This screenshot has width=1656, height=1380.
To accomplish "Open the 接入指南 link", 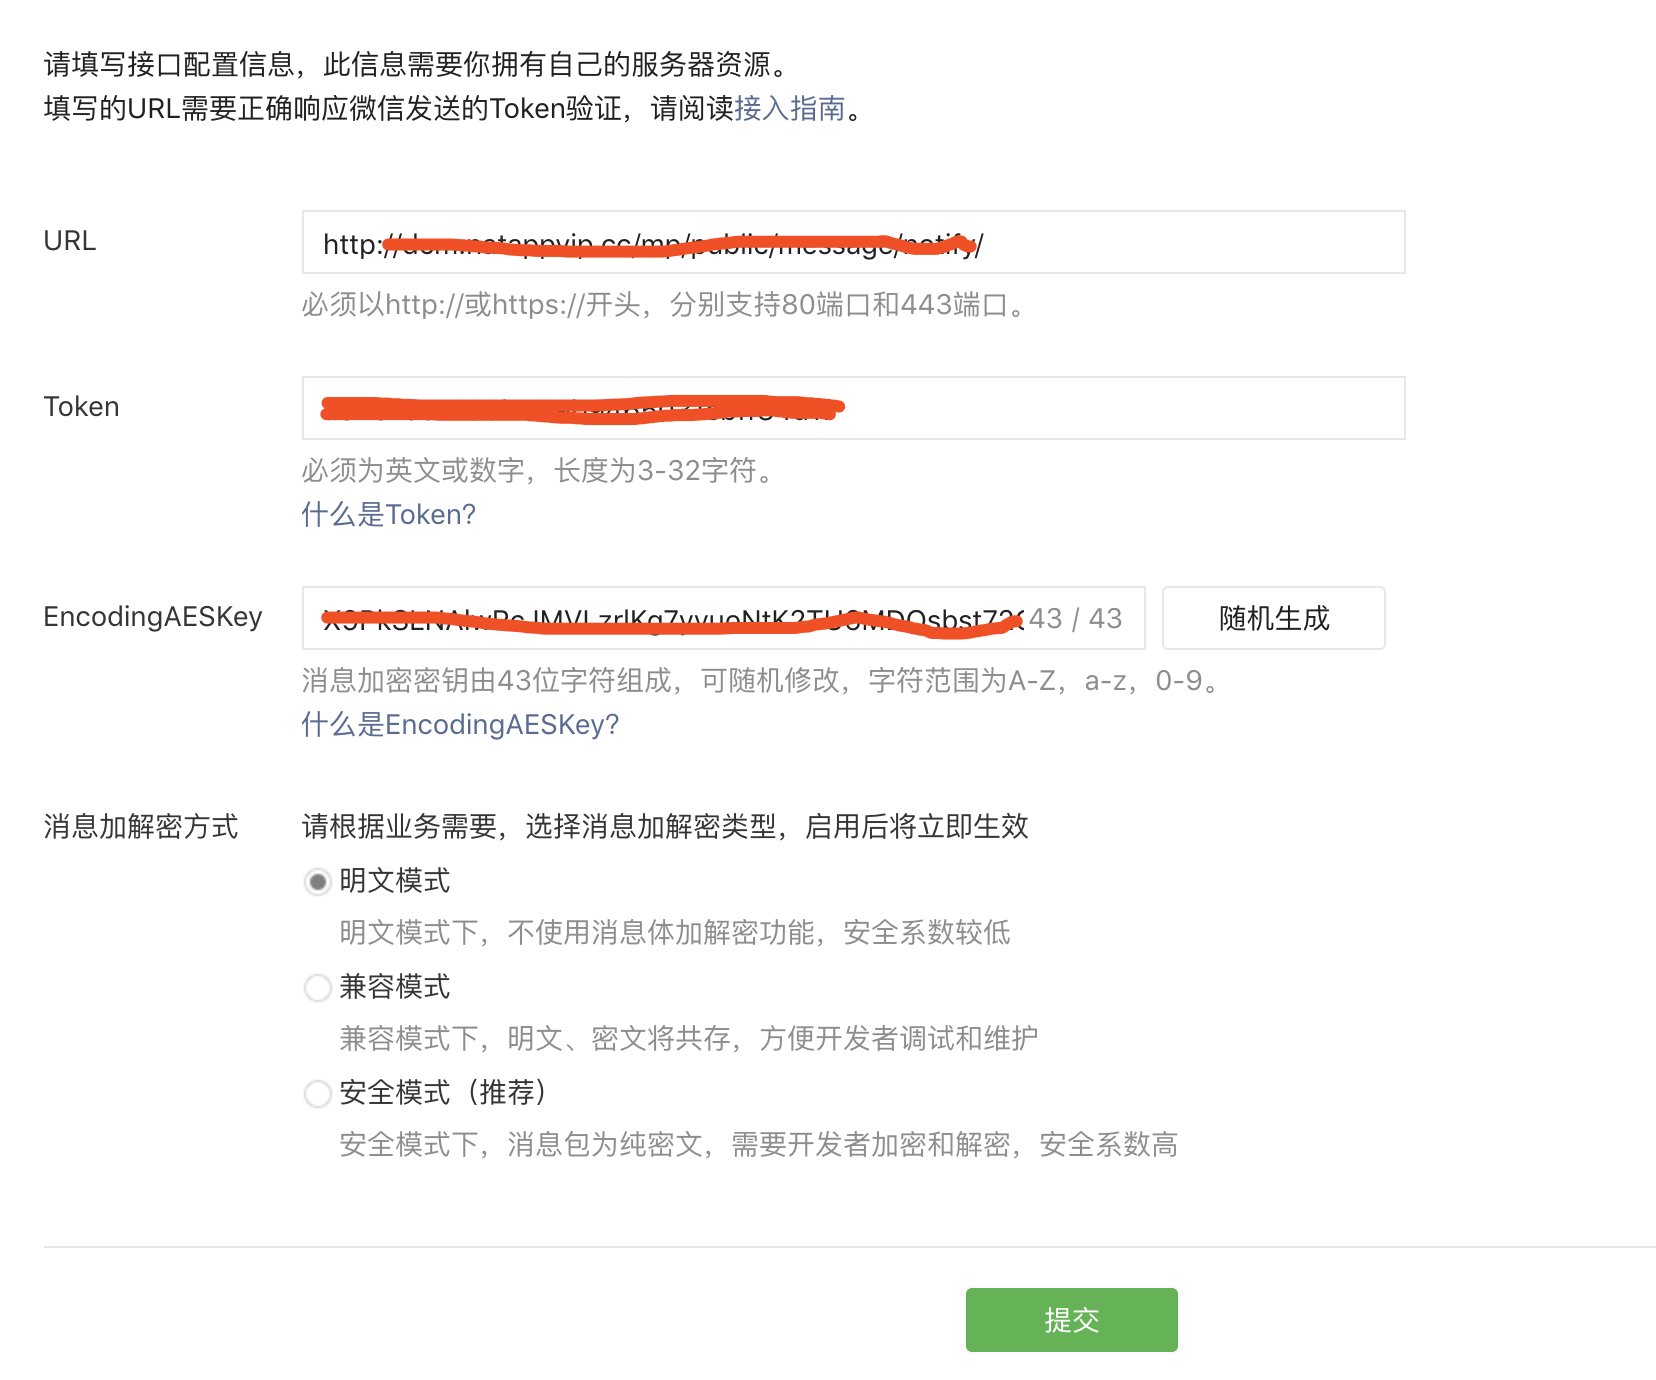I will (790, 108).
